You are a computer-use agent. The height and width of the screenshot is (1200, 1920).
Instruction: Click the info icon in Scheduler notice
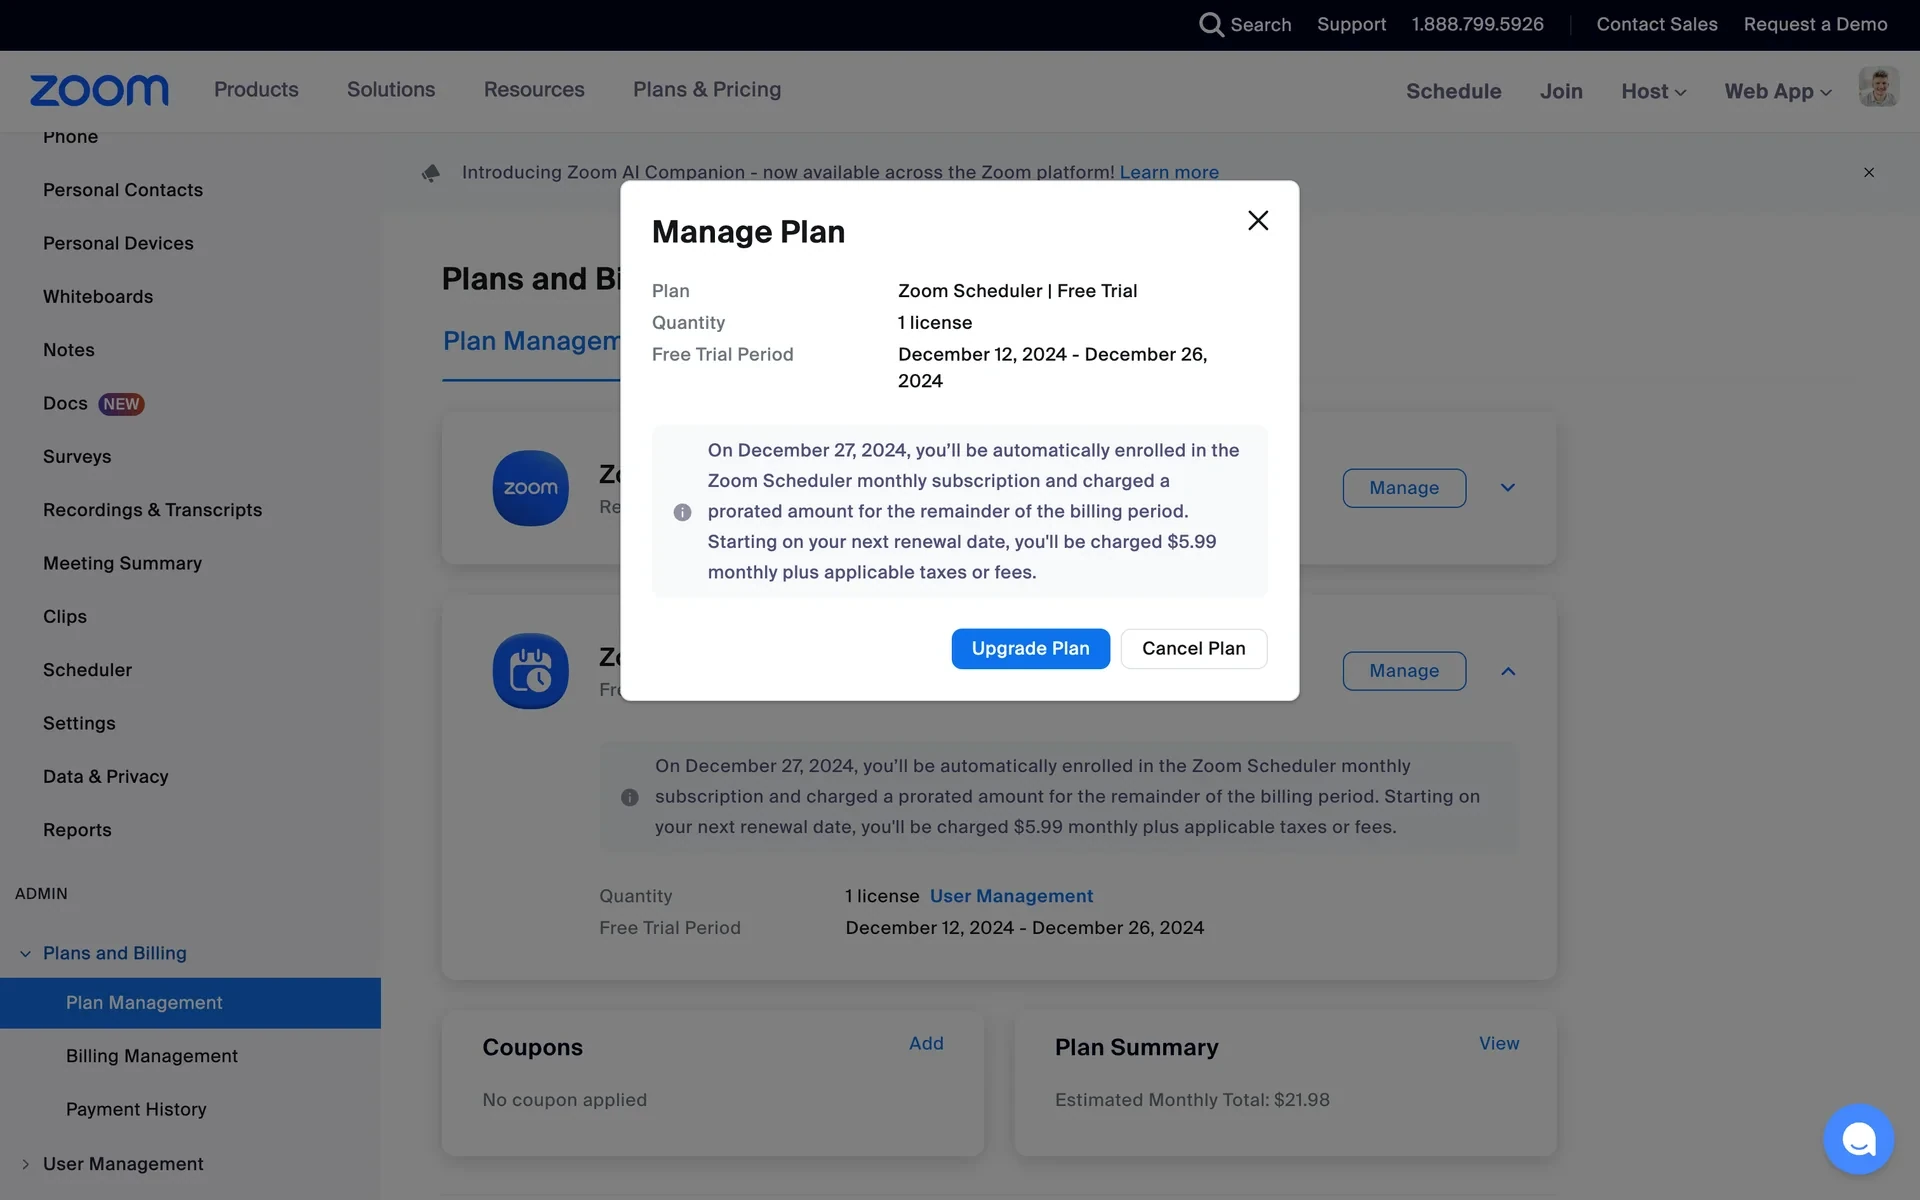629,797
